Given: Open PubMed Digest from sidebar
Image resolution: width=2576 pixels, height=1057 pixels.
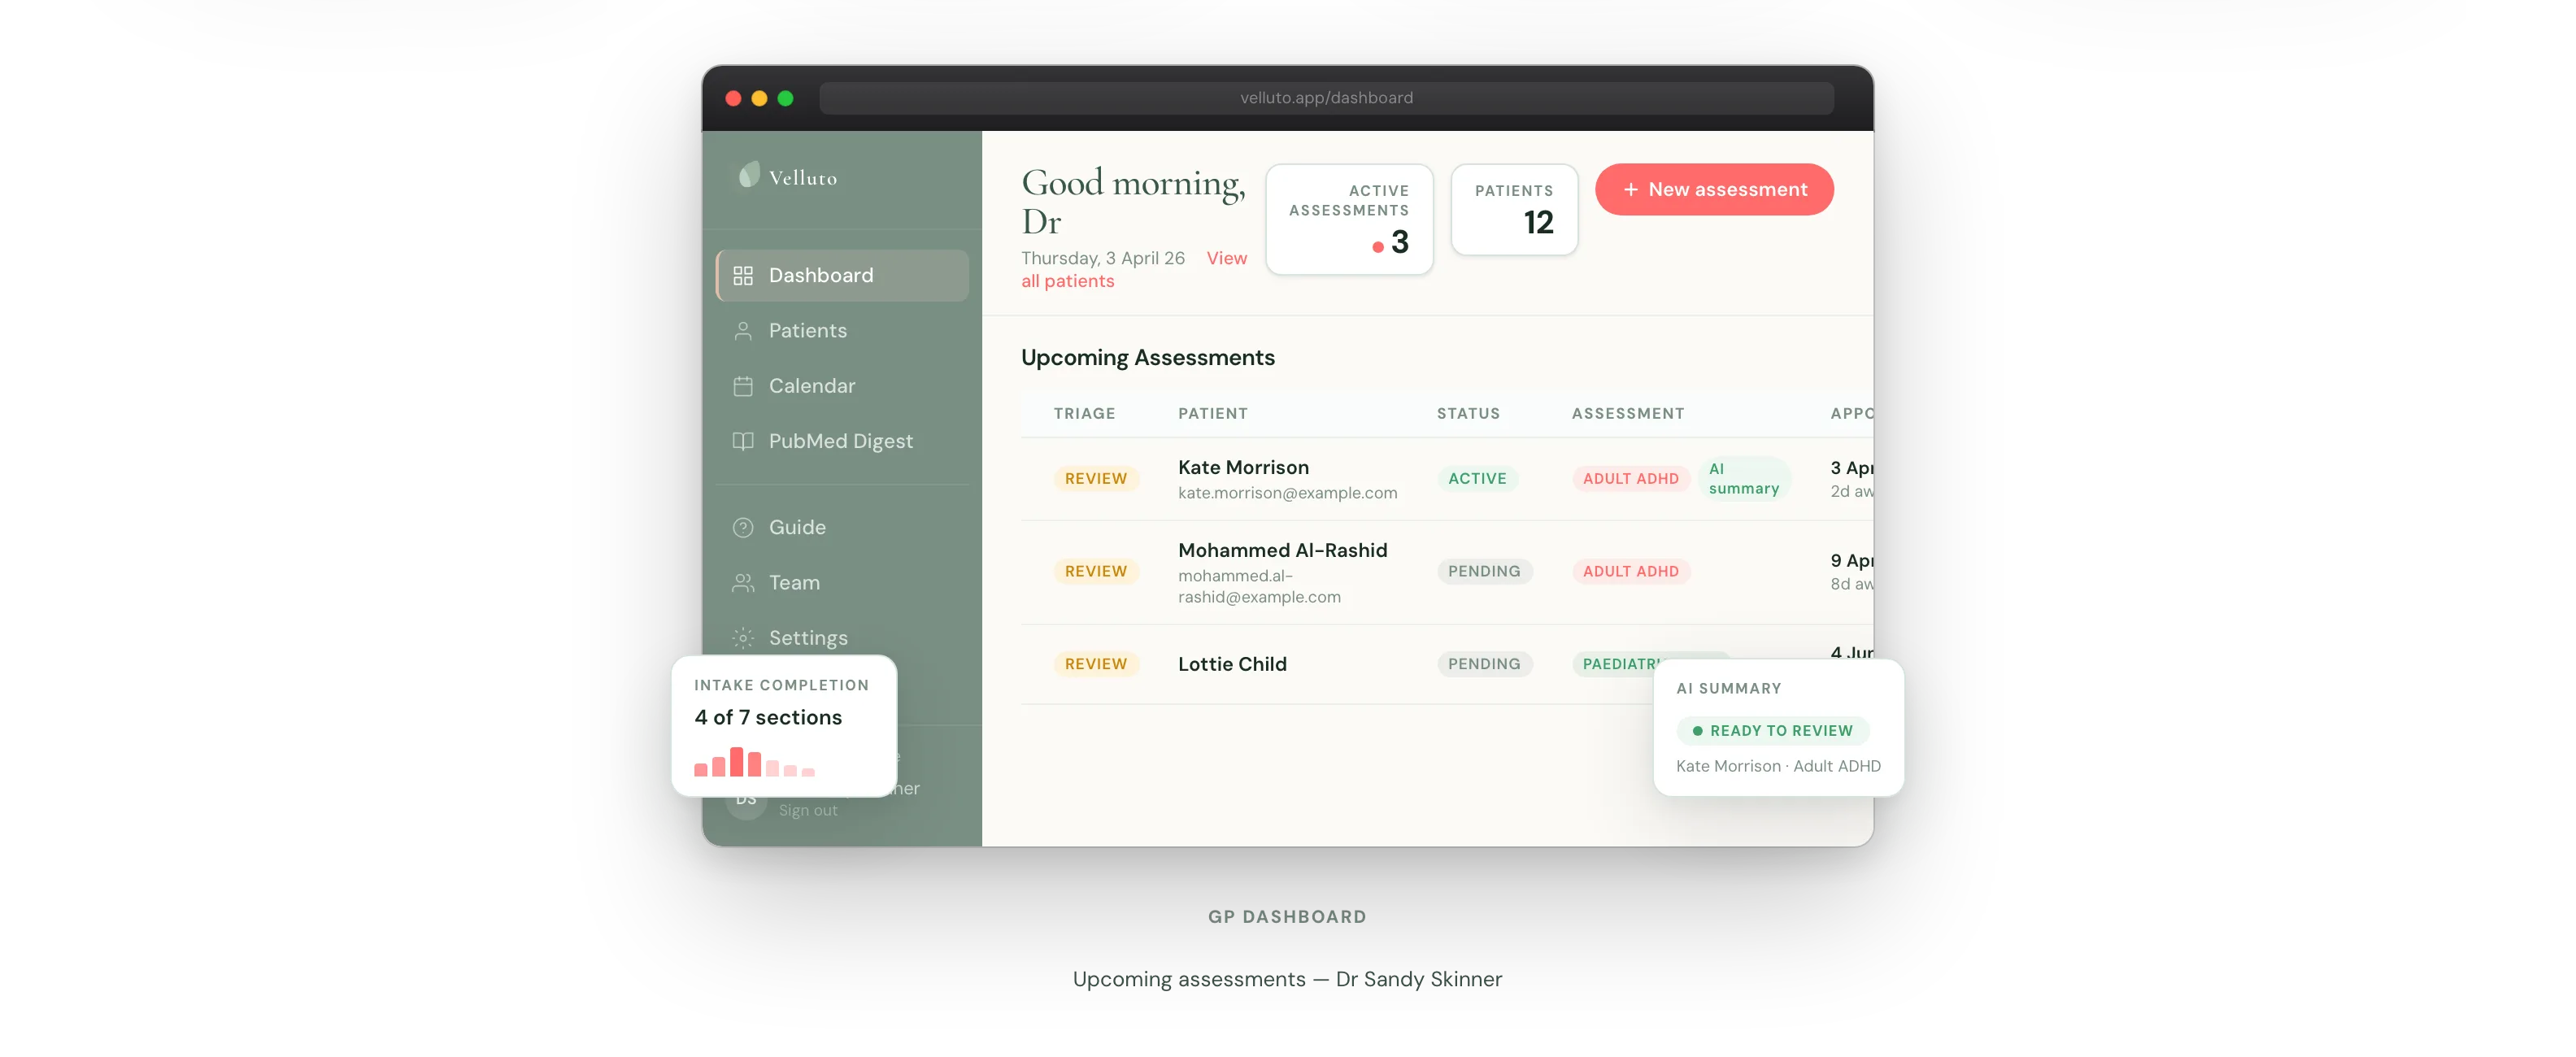Looking at the screenshot, I should tap(842, 441).
